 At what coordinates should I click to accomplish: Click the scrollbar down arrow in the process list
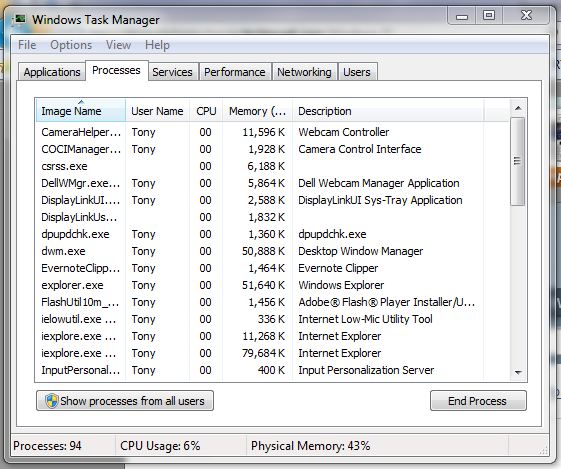point(518,373)
